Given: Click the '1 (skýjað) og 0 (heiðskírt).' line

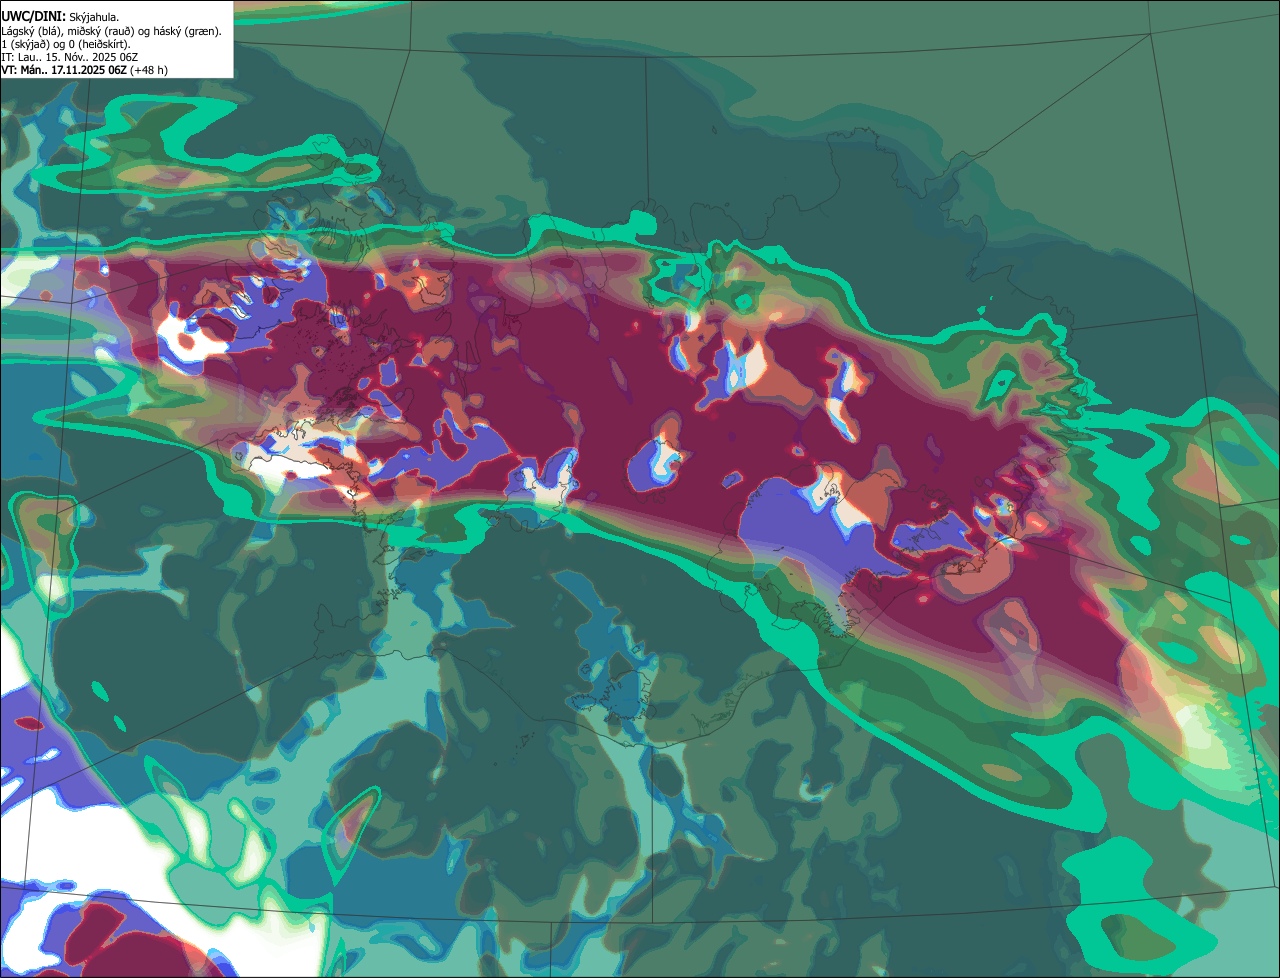Looking at the screenshot, I should [x=66, y=44].
